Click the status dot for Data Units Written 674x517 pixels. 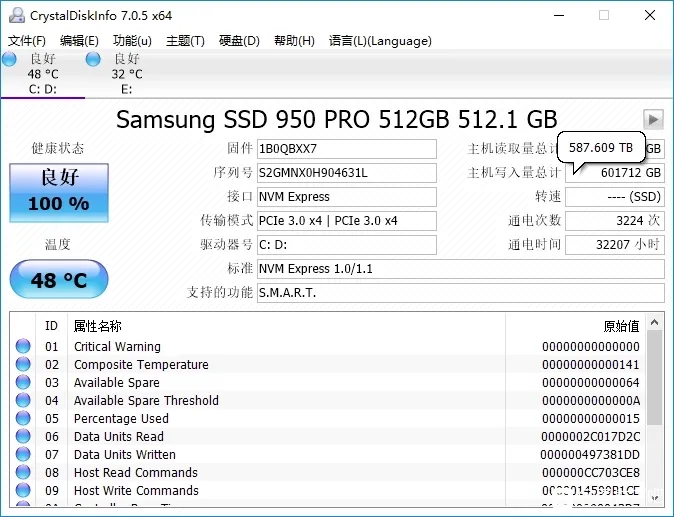pyautogui.click(x=23, y=454)
